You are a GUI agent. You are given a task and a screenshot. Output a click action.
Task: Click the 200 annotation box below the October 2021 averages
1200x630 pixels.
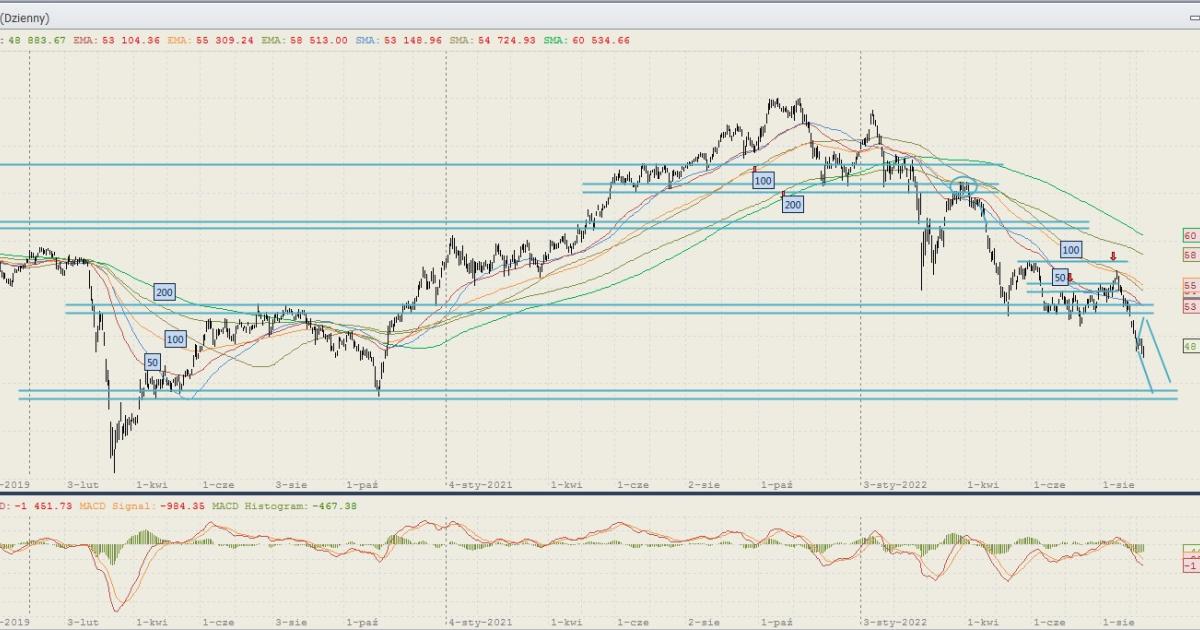[x=793, y=204]
